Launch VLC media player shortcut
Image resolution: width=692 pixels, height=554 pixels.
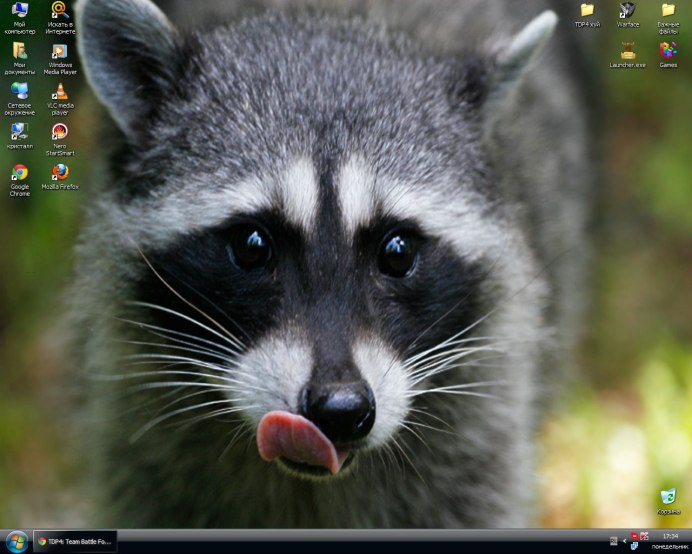[60, 99]
